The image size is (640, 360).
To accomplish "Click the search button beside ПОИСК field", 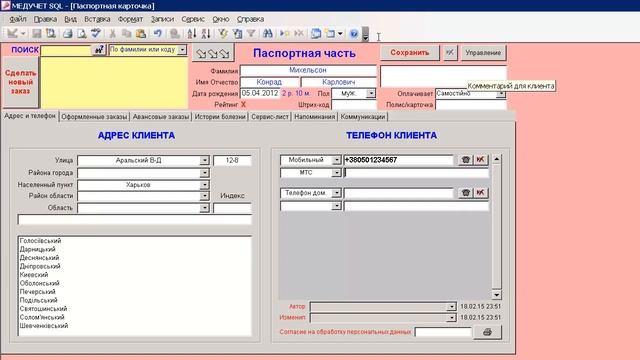I will click(x=99, y=50).
